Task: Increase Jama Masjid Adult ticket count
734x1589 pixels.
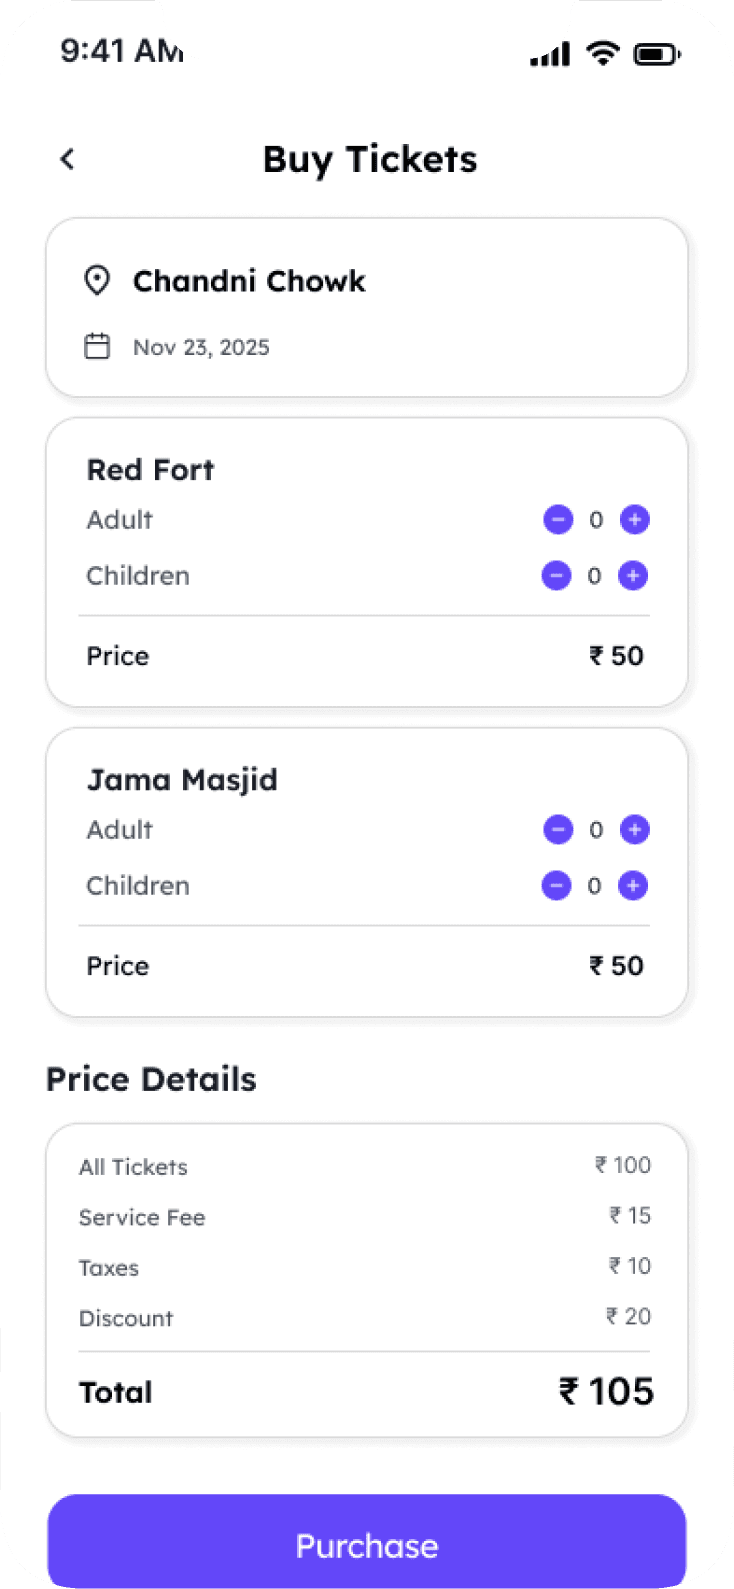Action: coord(635,830)
